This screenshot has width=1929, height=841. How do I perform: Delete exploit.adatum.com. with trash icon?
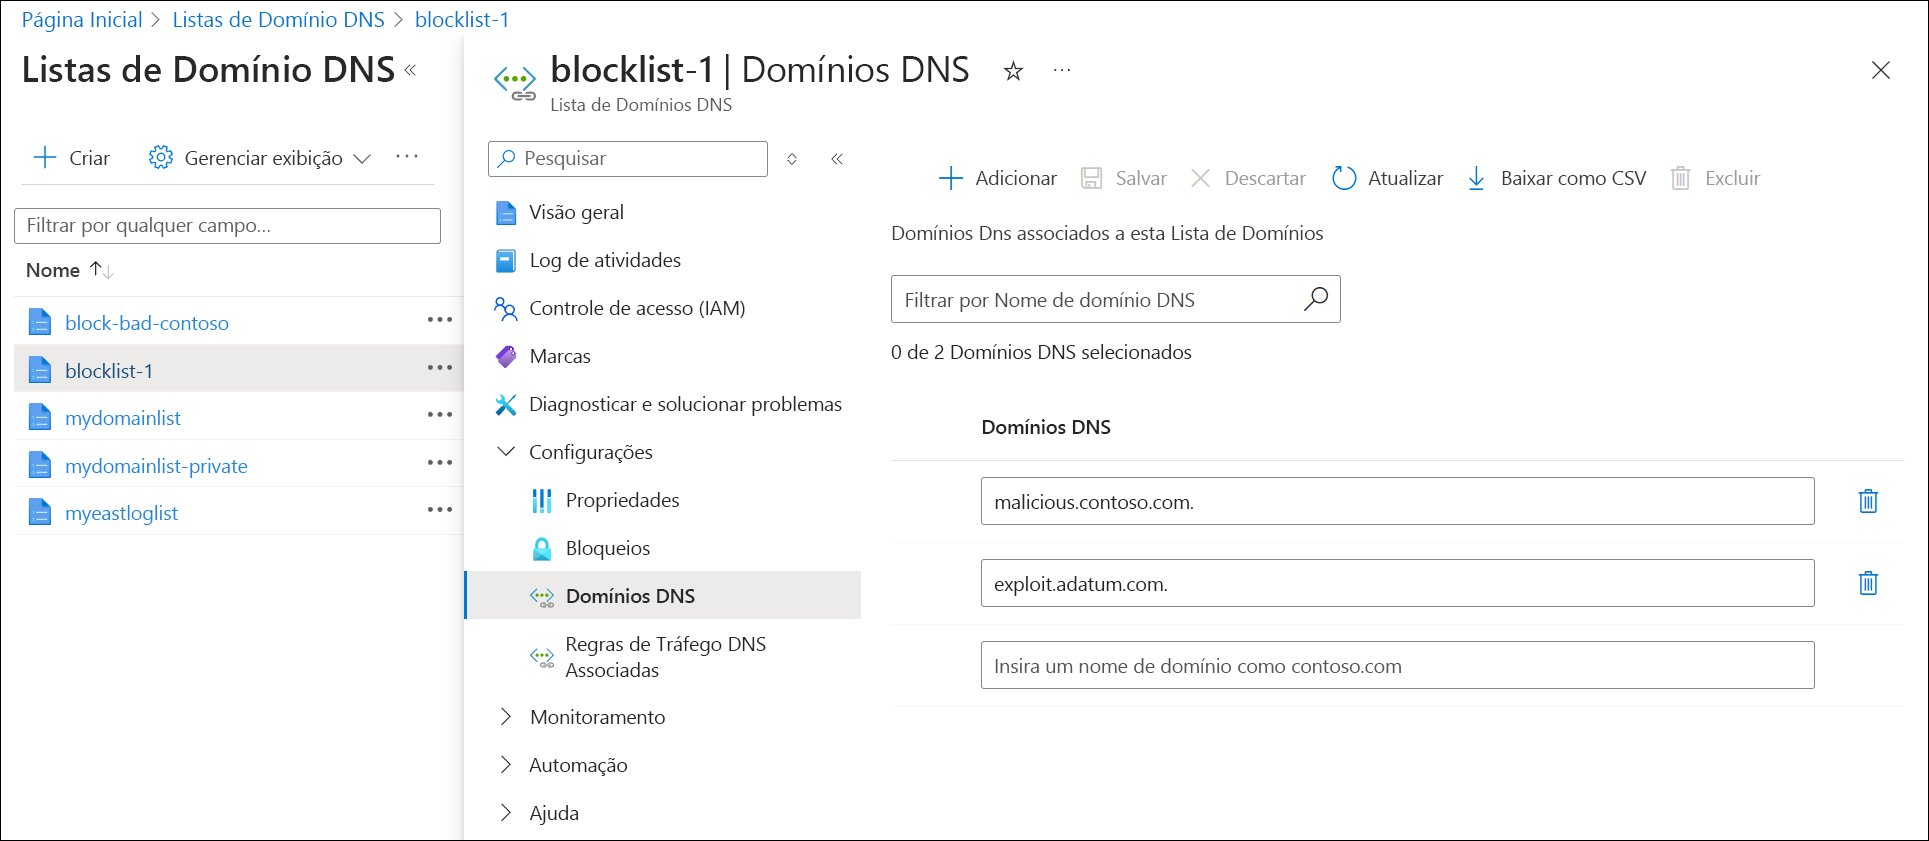(x=1868, y=583)
